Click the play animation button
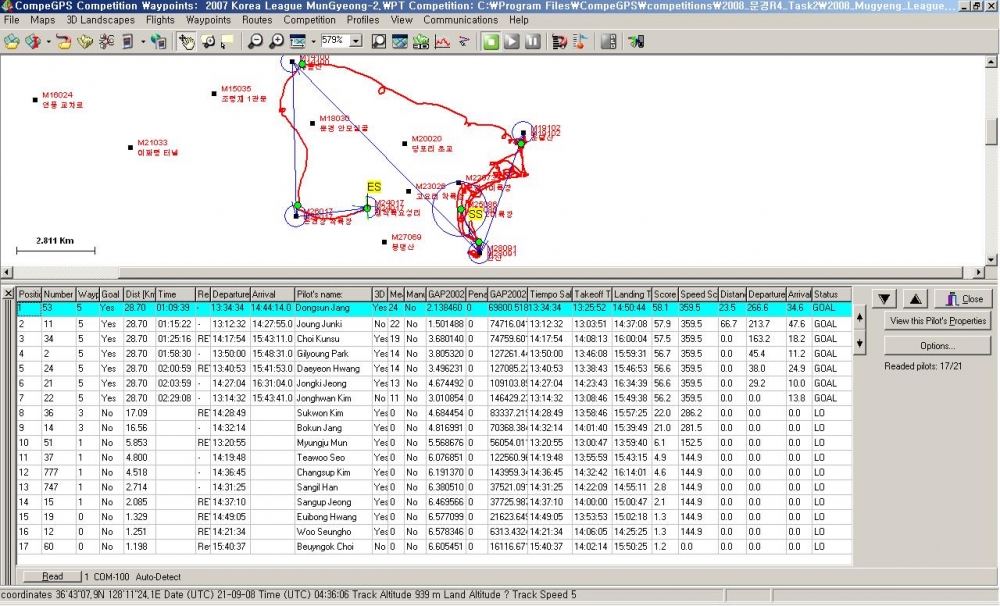1000x606 pixels. pyautogui.click(x=511, y=42)
